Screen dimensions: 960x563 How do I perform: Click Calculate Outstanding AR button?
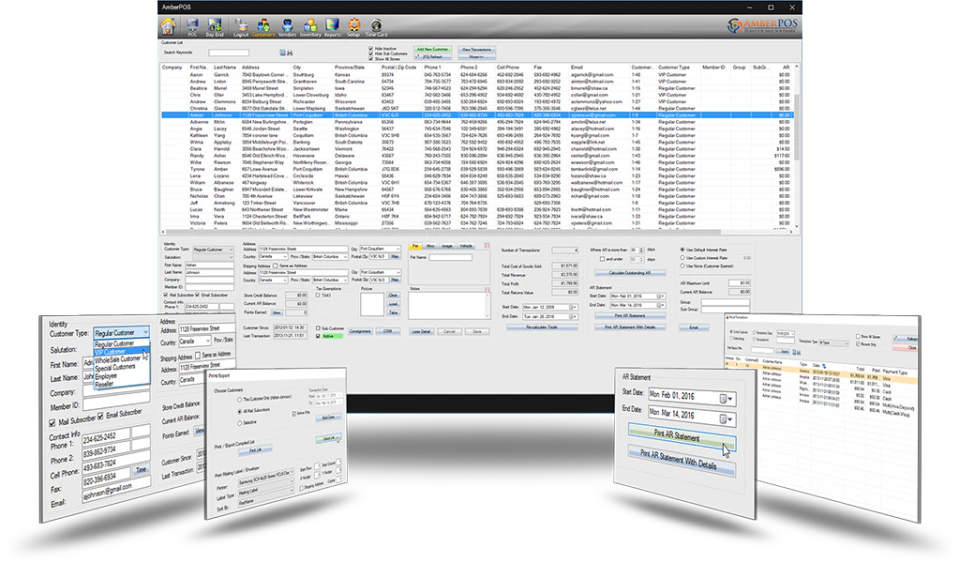(630, 273)
